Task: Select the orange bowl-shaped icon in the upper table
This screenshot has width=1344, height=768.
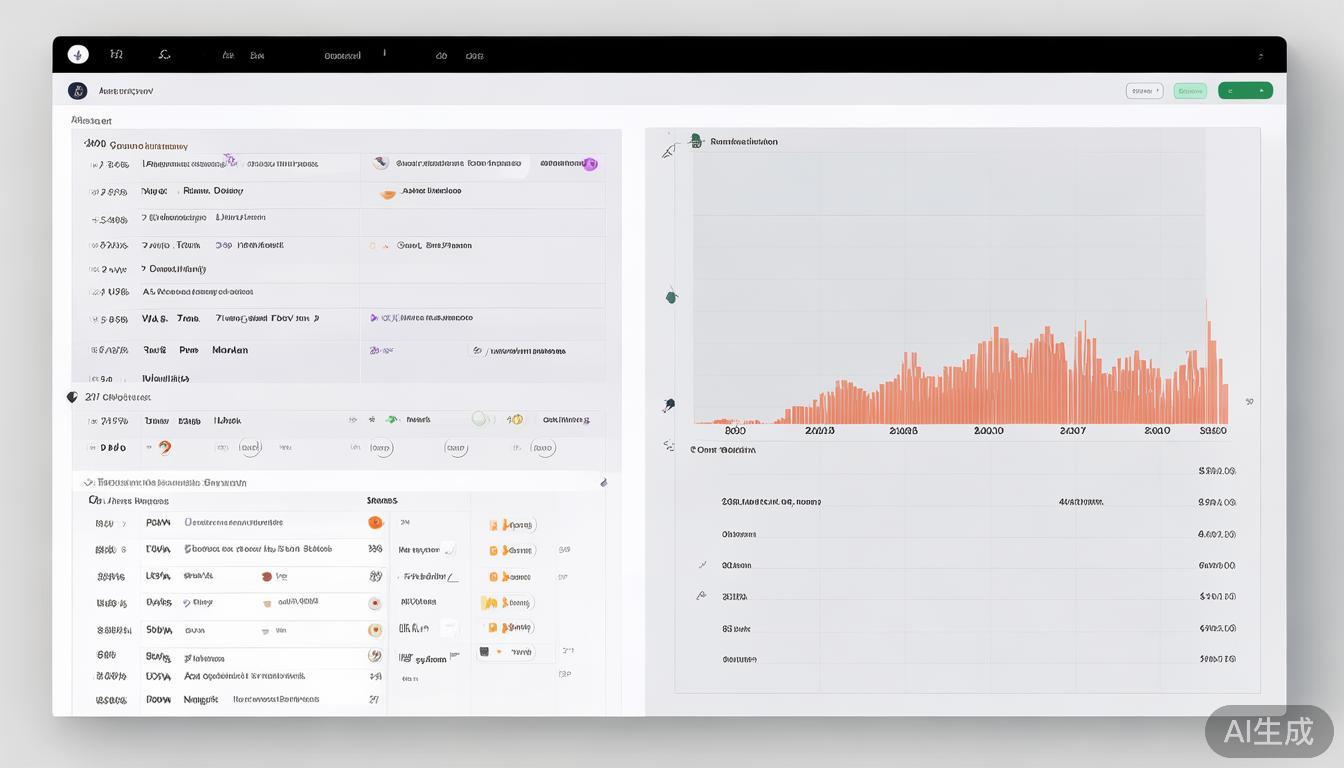Action: coord(387,193)
